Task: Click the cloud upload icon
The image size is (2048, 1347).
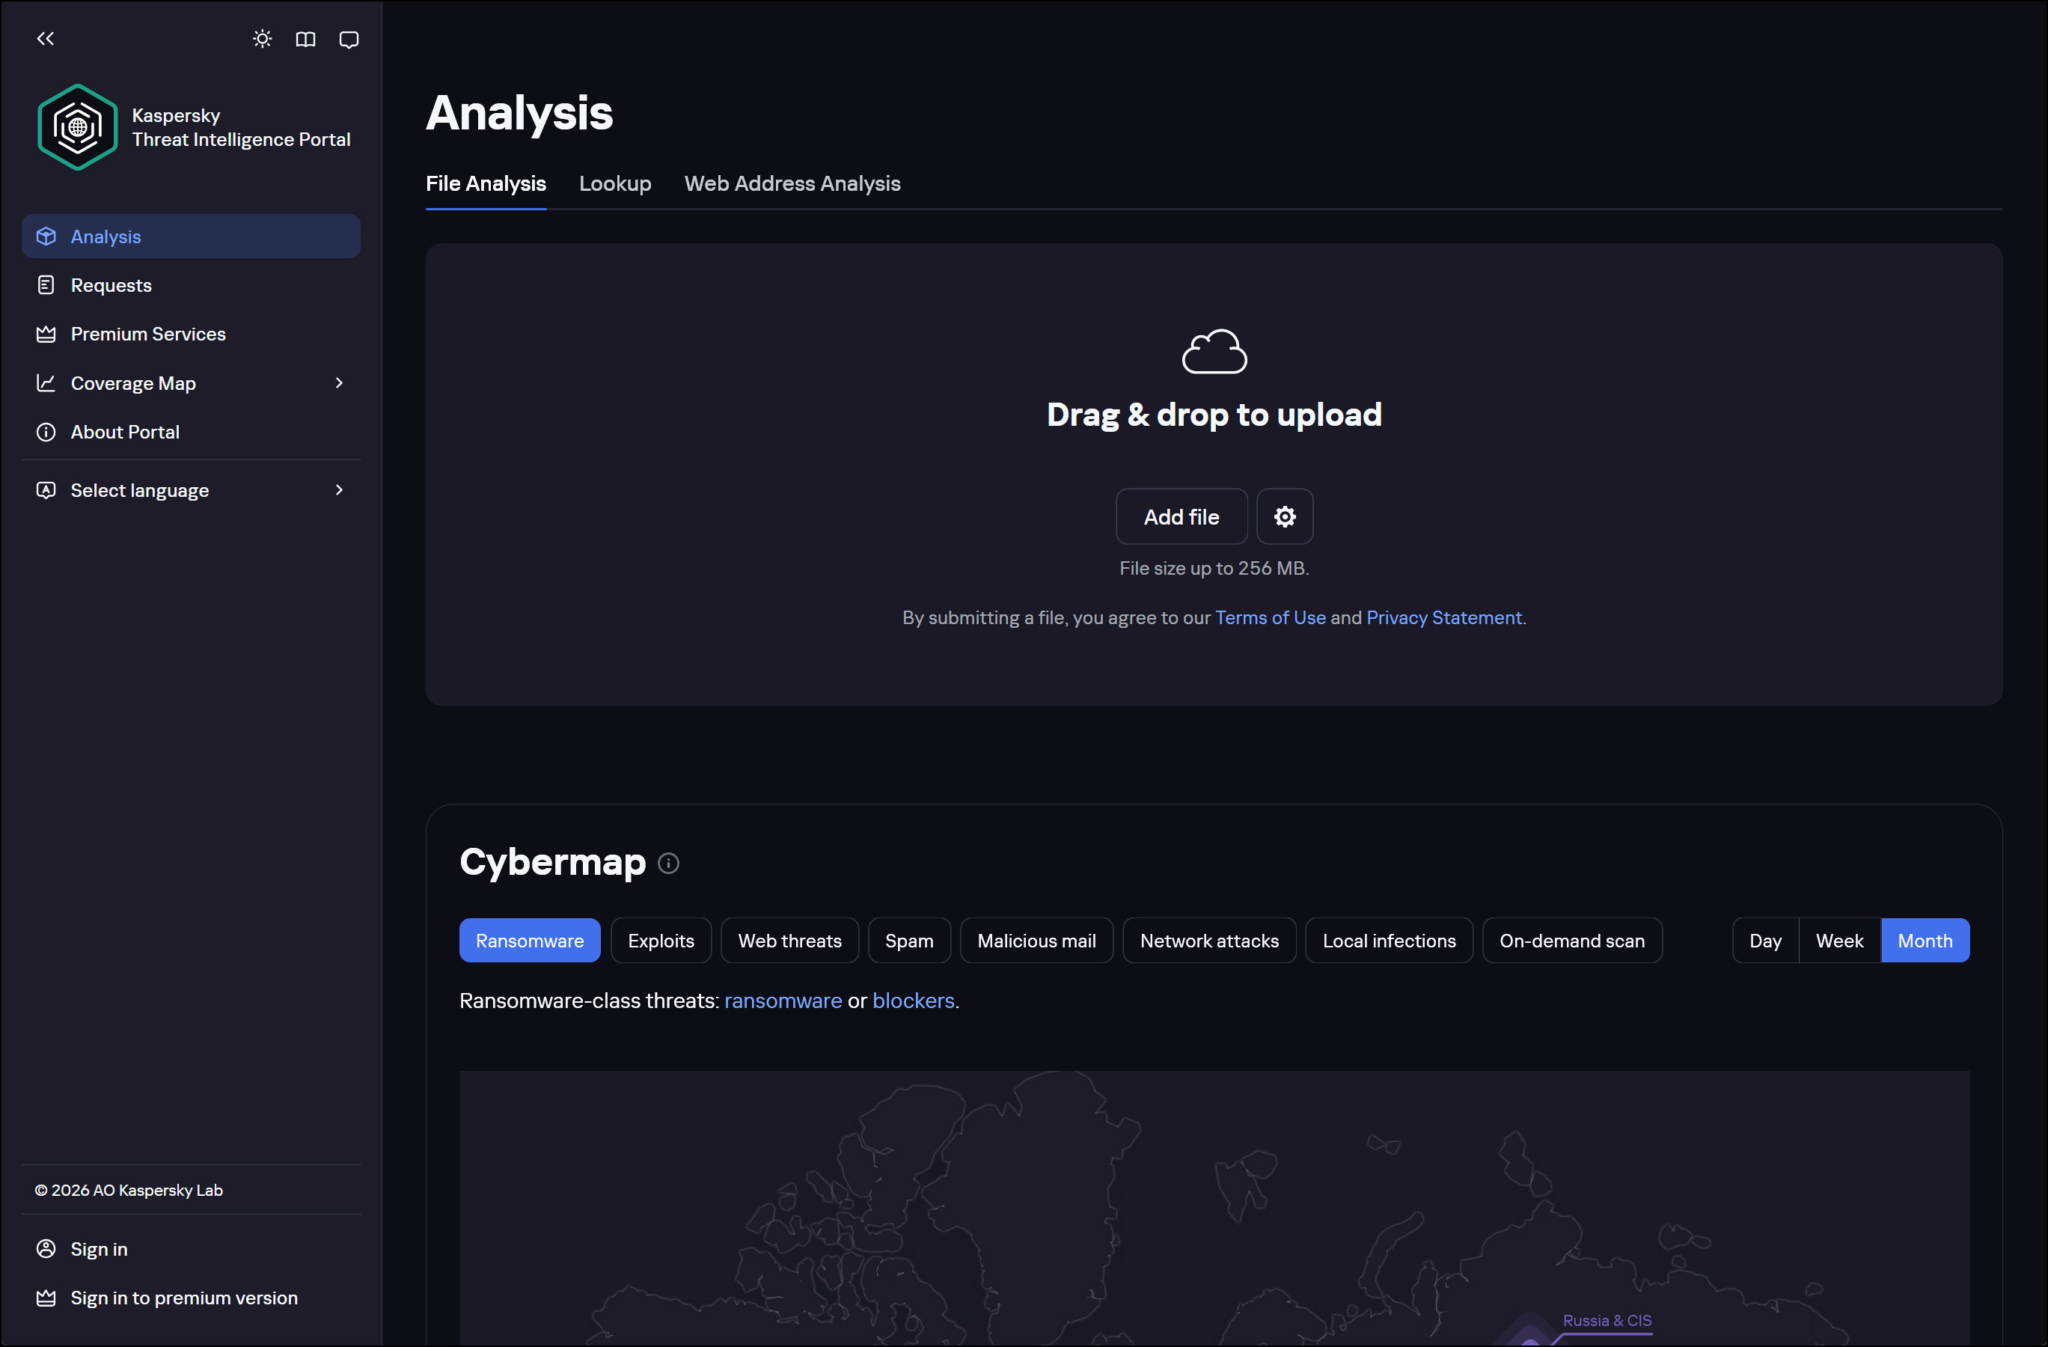Action: point(1214,351)
